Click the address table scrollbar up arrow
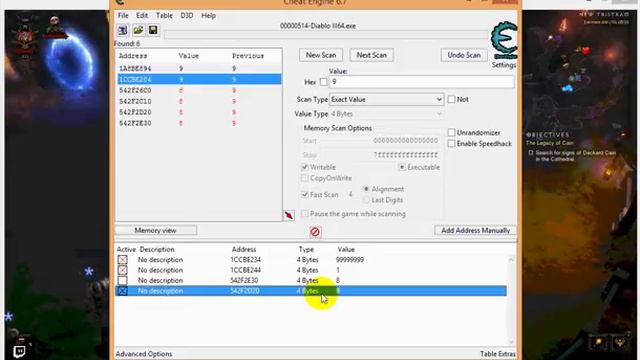This screenshot has width=640, height=360. pyautogui.click(x=511, y=260)
